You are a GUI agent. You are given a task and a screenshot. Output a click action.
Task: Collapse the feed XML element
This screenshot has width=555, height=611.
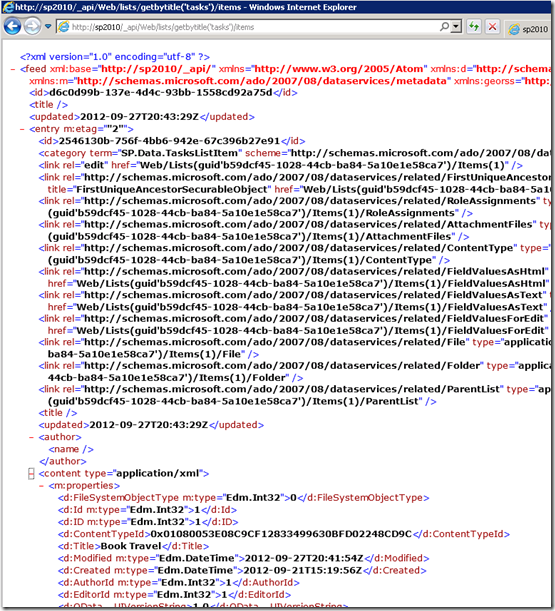click(x=13, y=69)
